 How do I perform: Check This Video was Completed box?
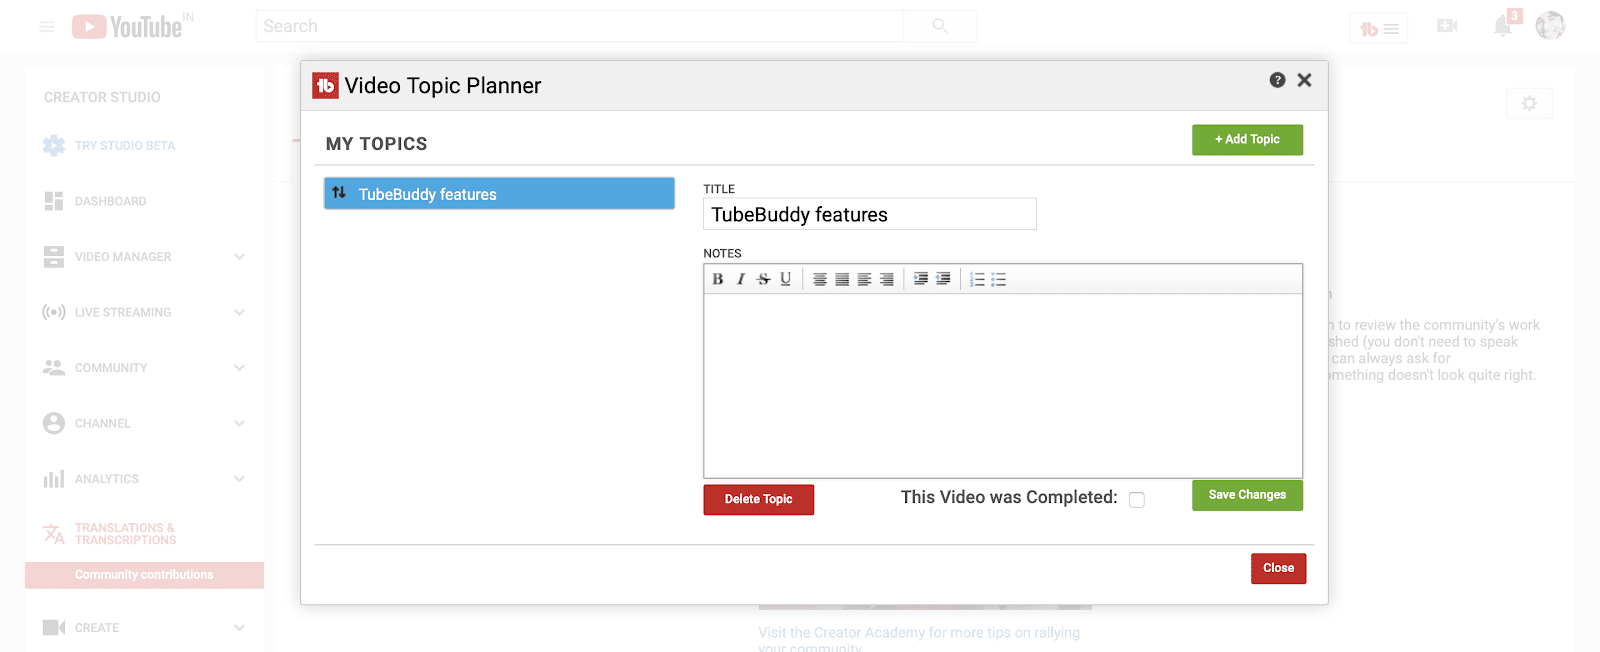pyautogui.click(x=1137, y=500)
